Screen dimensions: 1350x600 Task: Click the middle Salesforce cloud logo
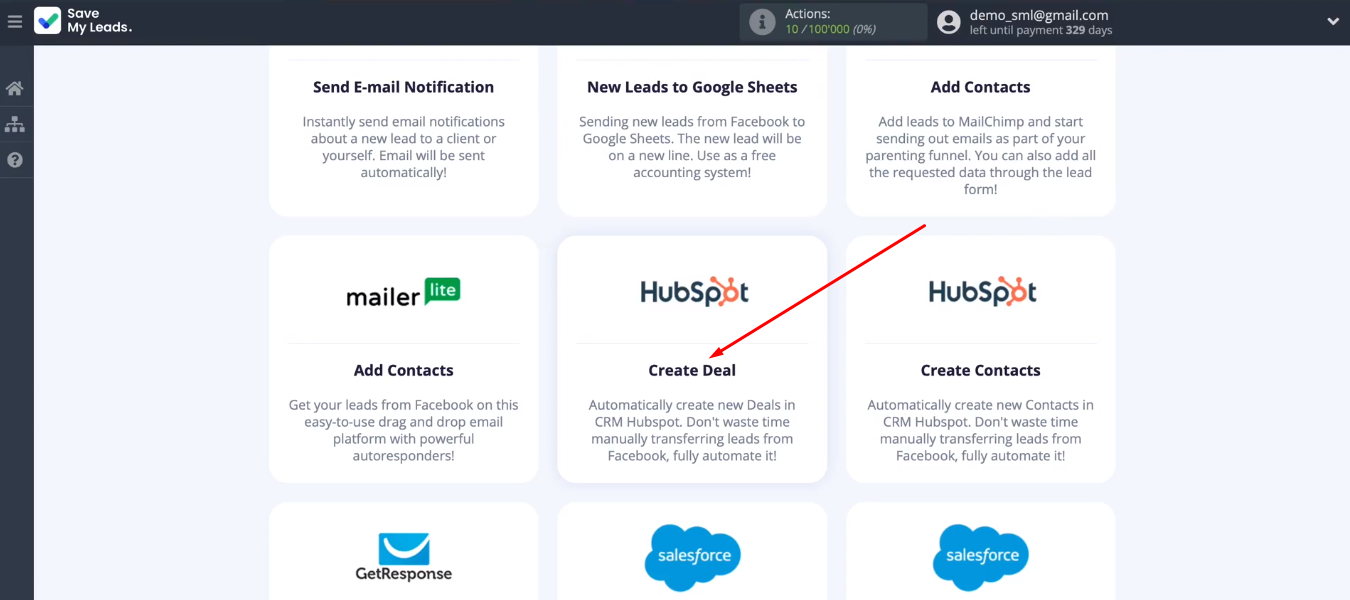pyautogui.click(x=692, y=557)
